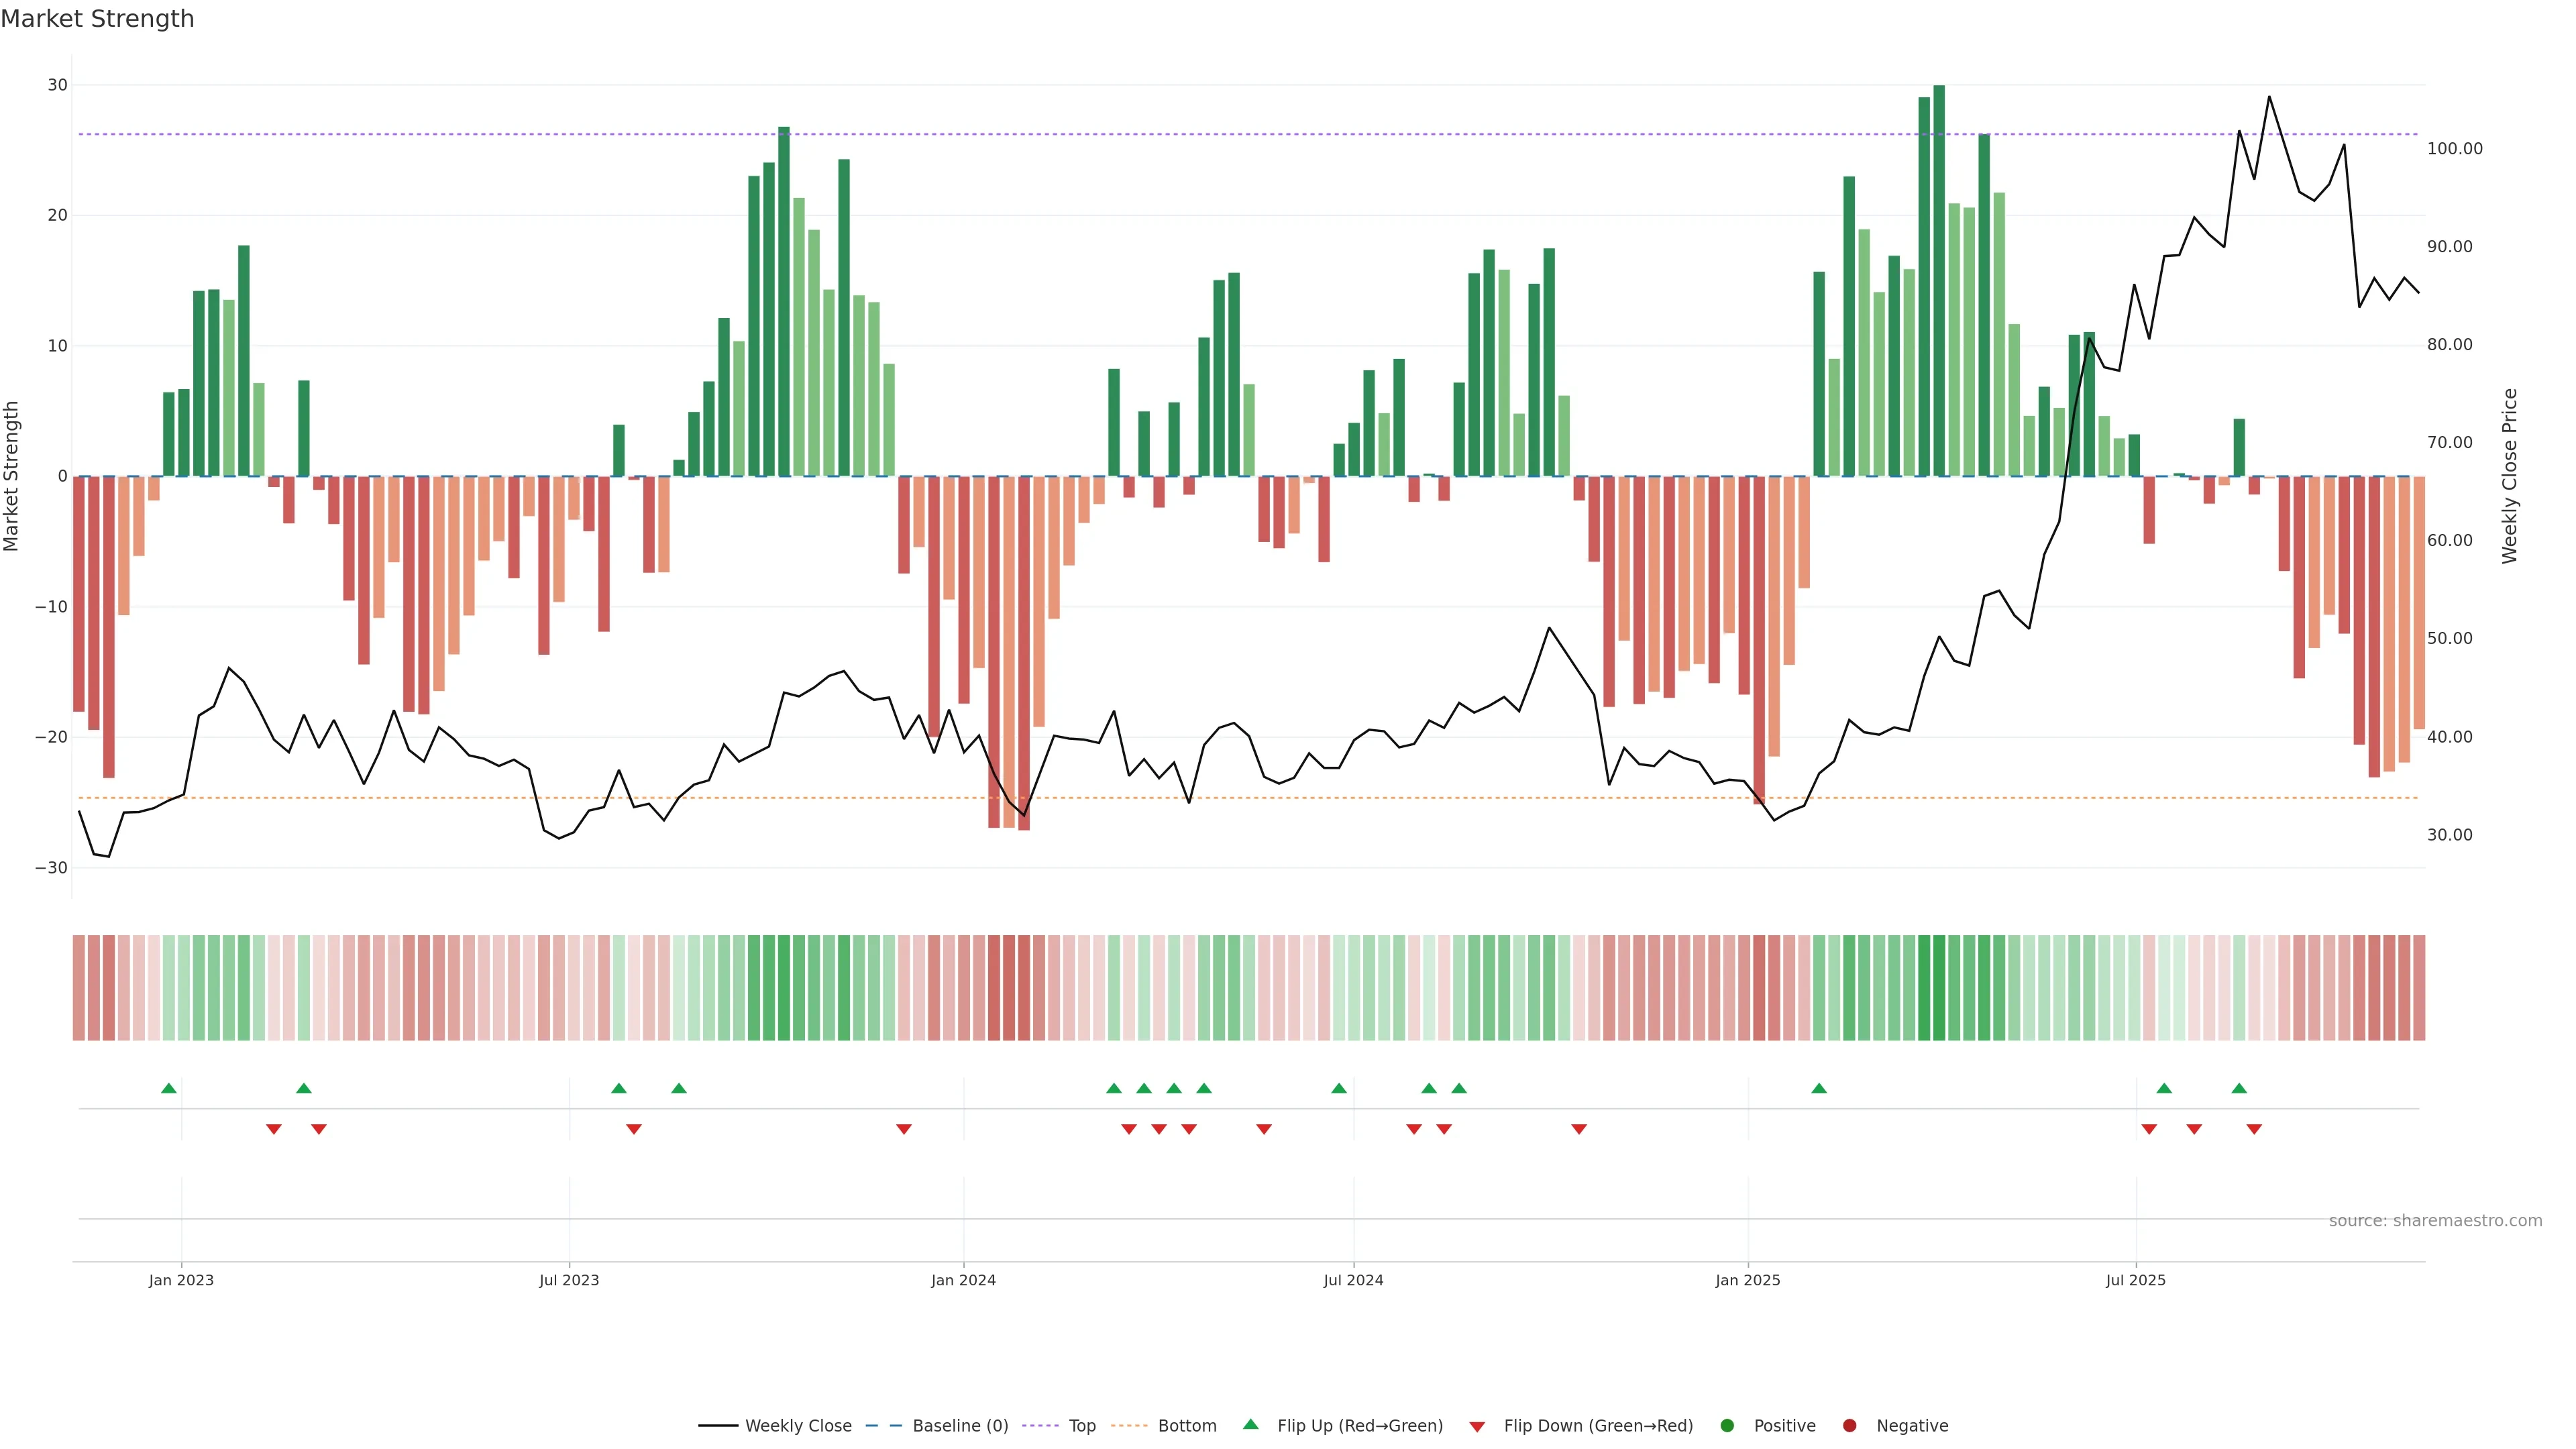Click the flip-up triangle just before Jul 2024
Image resolution: width=2576 pixels, height=1449 pixels.
coord(1339,1088)
